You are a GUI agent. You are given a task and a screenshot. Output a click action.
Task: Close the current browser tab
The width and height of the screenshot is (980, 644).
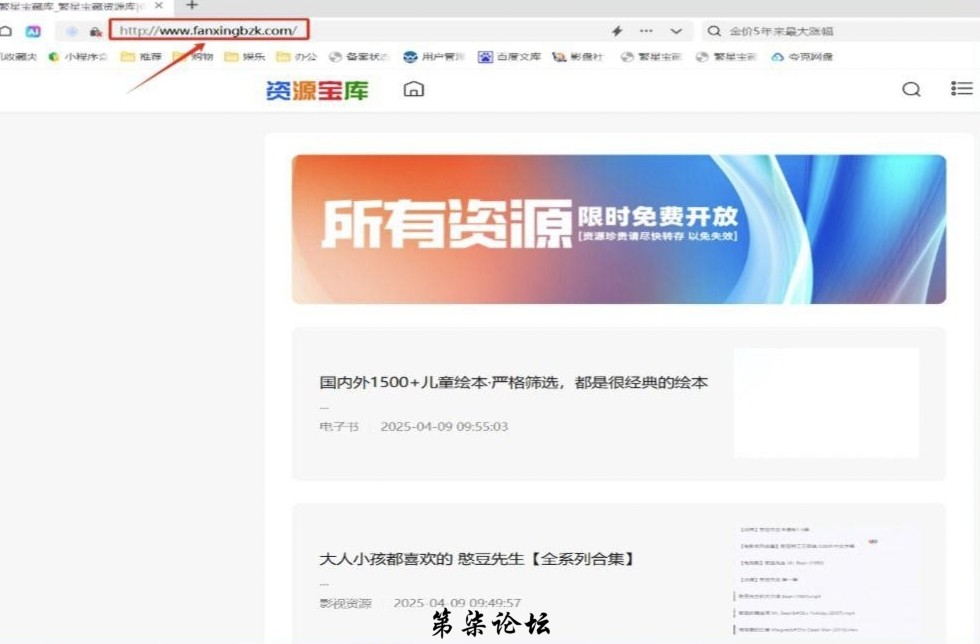point(158,6)
